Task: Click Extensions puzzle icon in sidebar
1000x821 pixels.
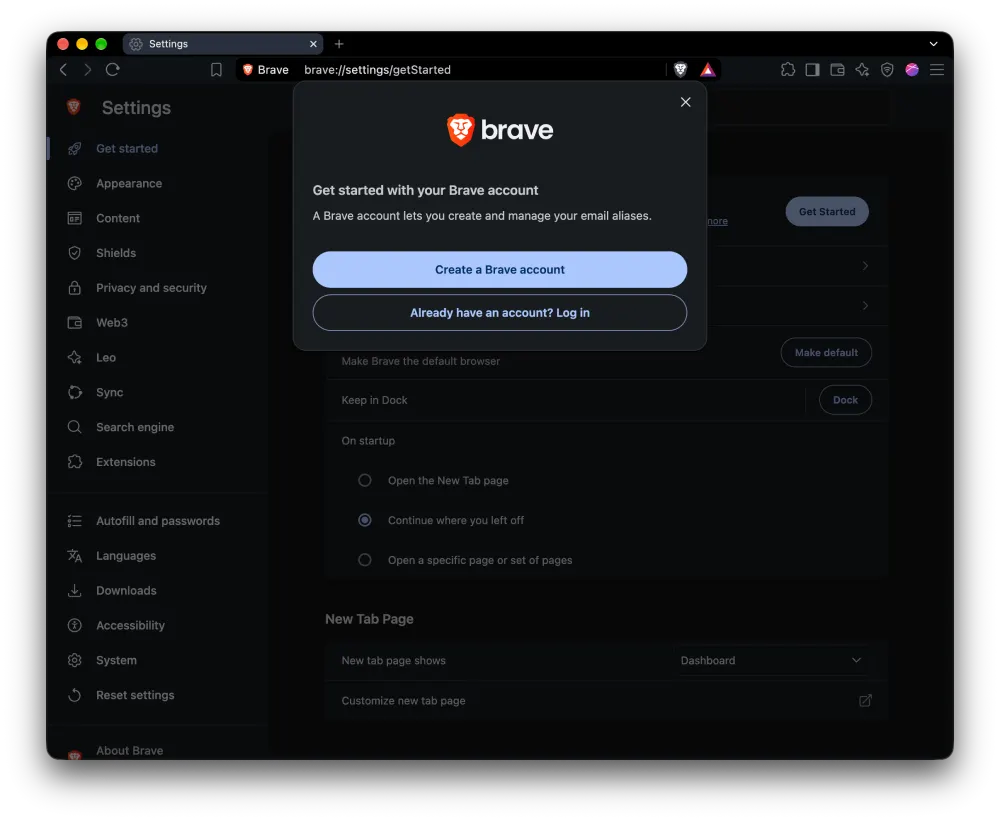Action: (75, 462)
